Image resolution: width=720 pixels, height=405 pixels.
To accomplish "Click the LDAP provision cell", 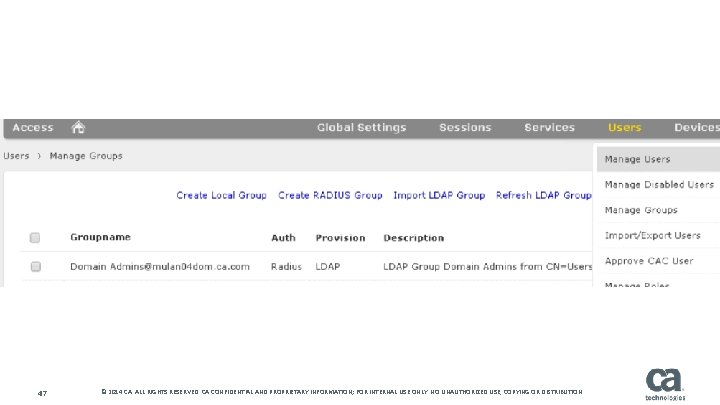I will [x=327, y=267].
